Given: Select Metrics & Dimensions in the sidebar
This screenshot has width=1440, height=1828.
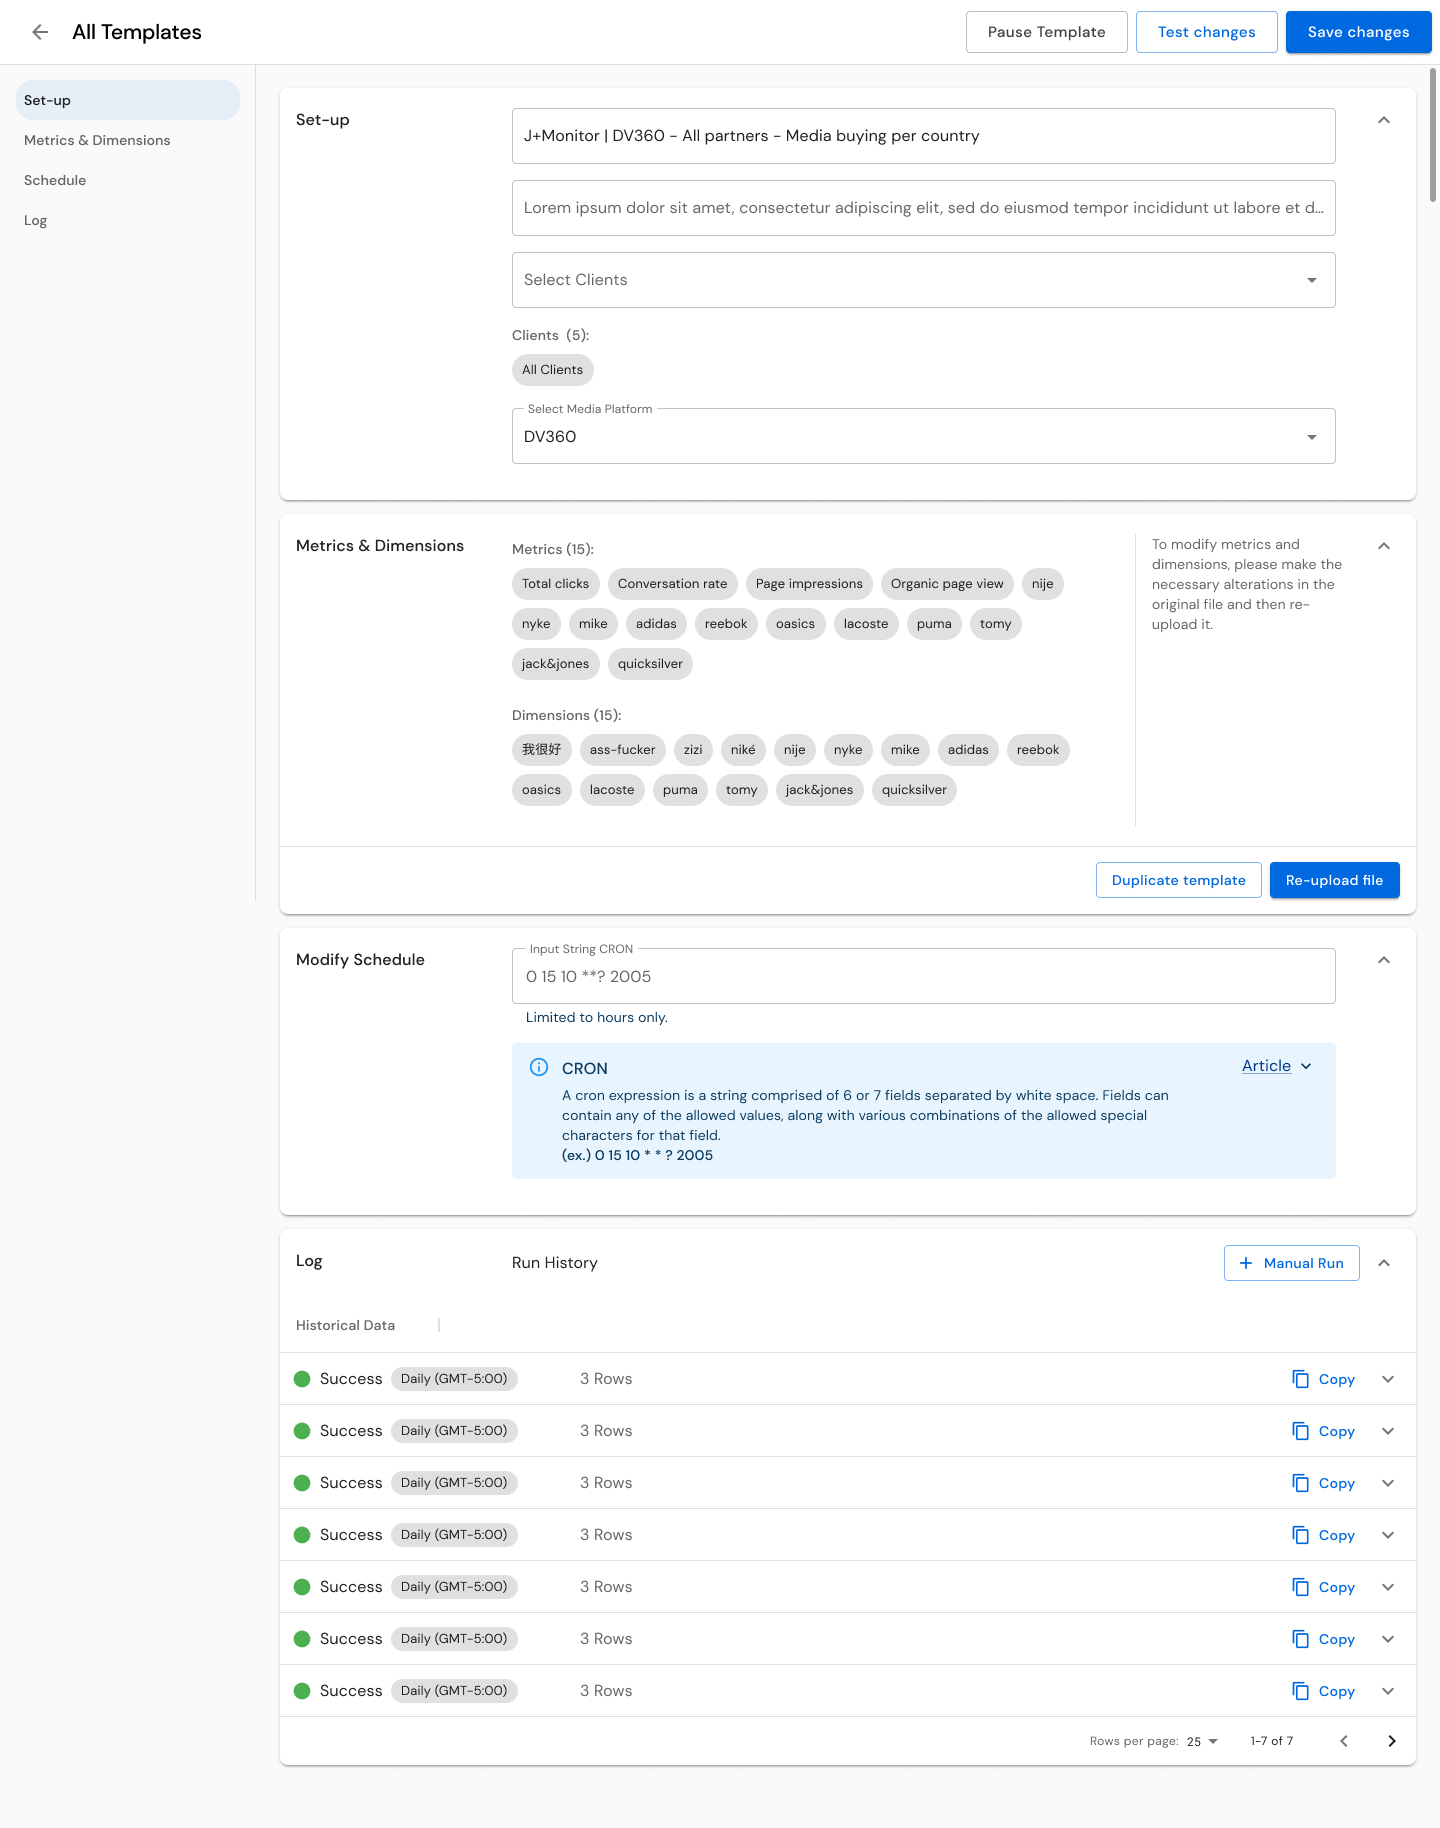Looking at the screenshot, I should tap(128, 140).
